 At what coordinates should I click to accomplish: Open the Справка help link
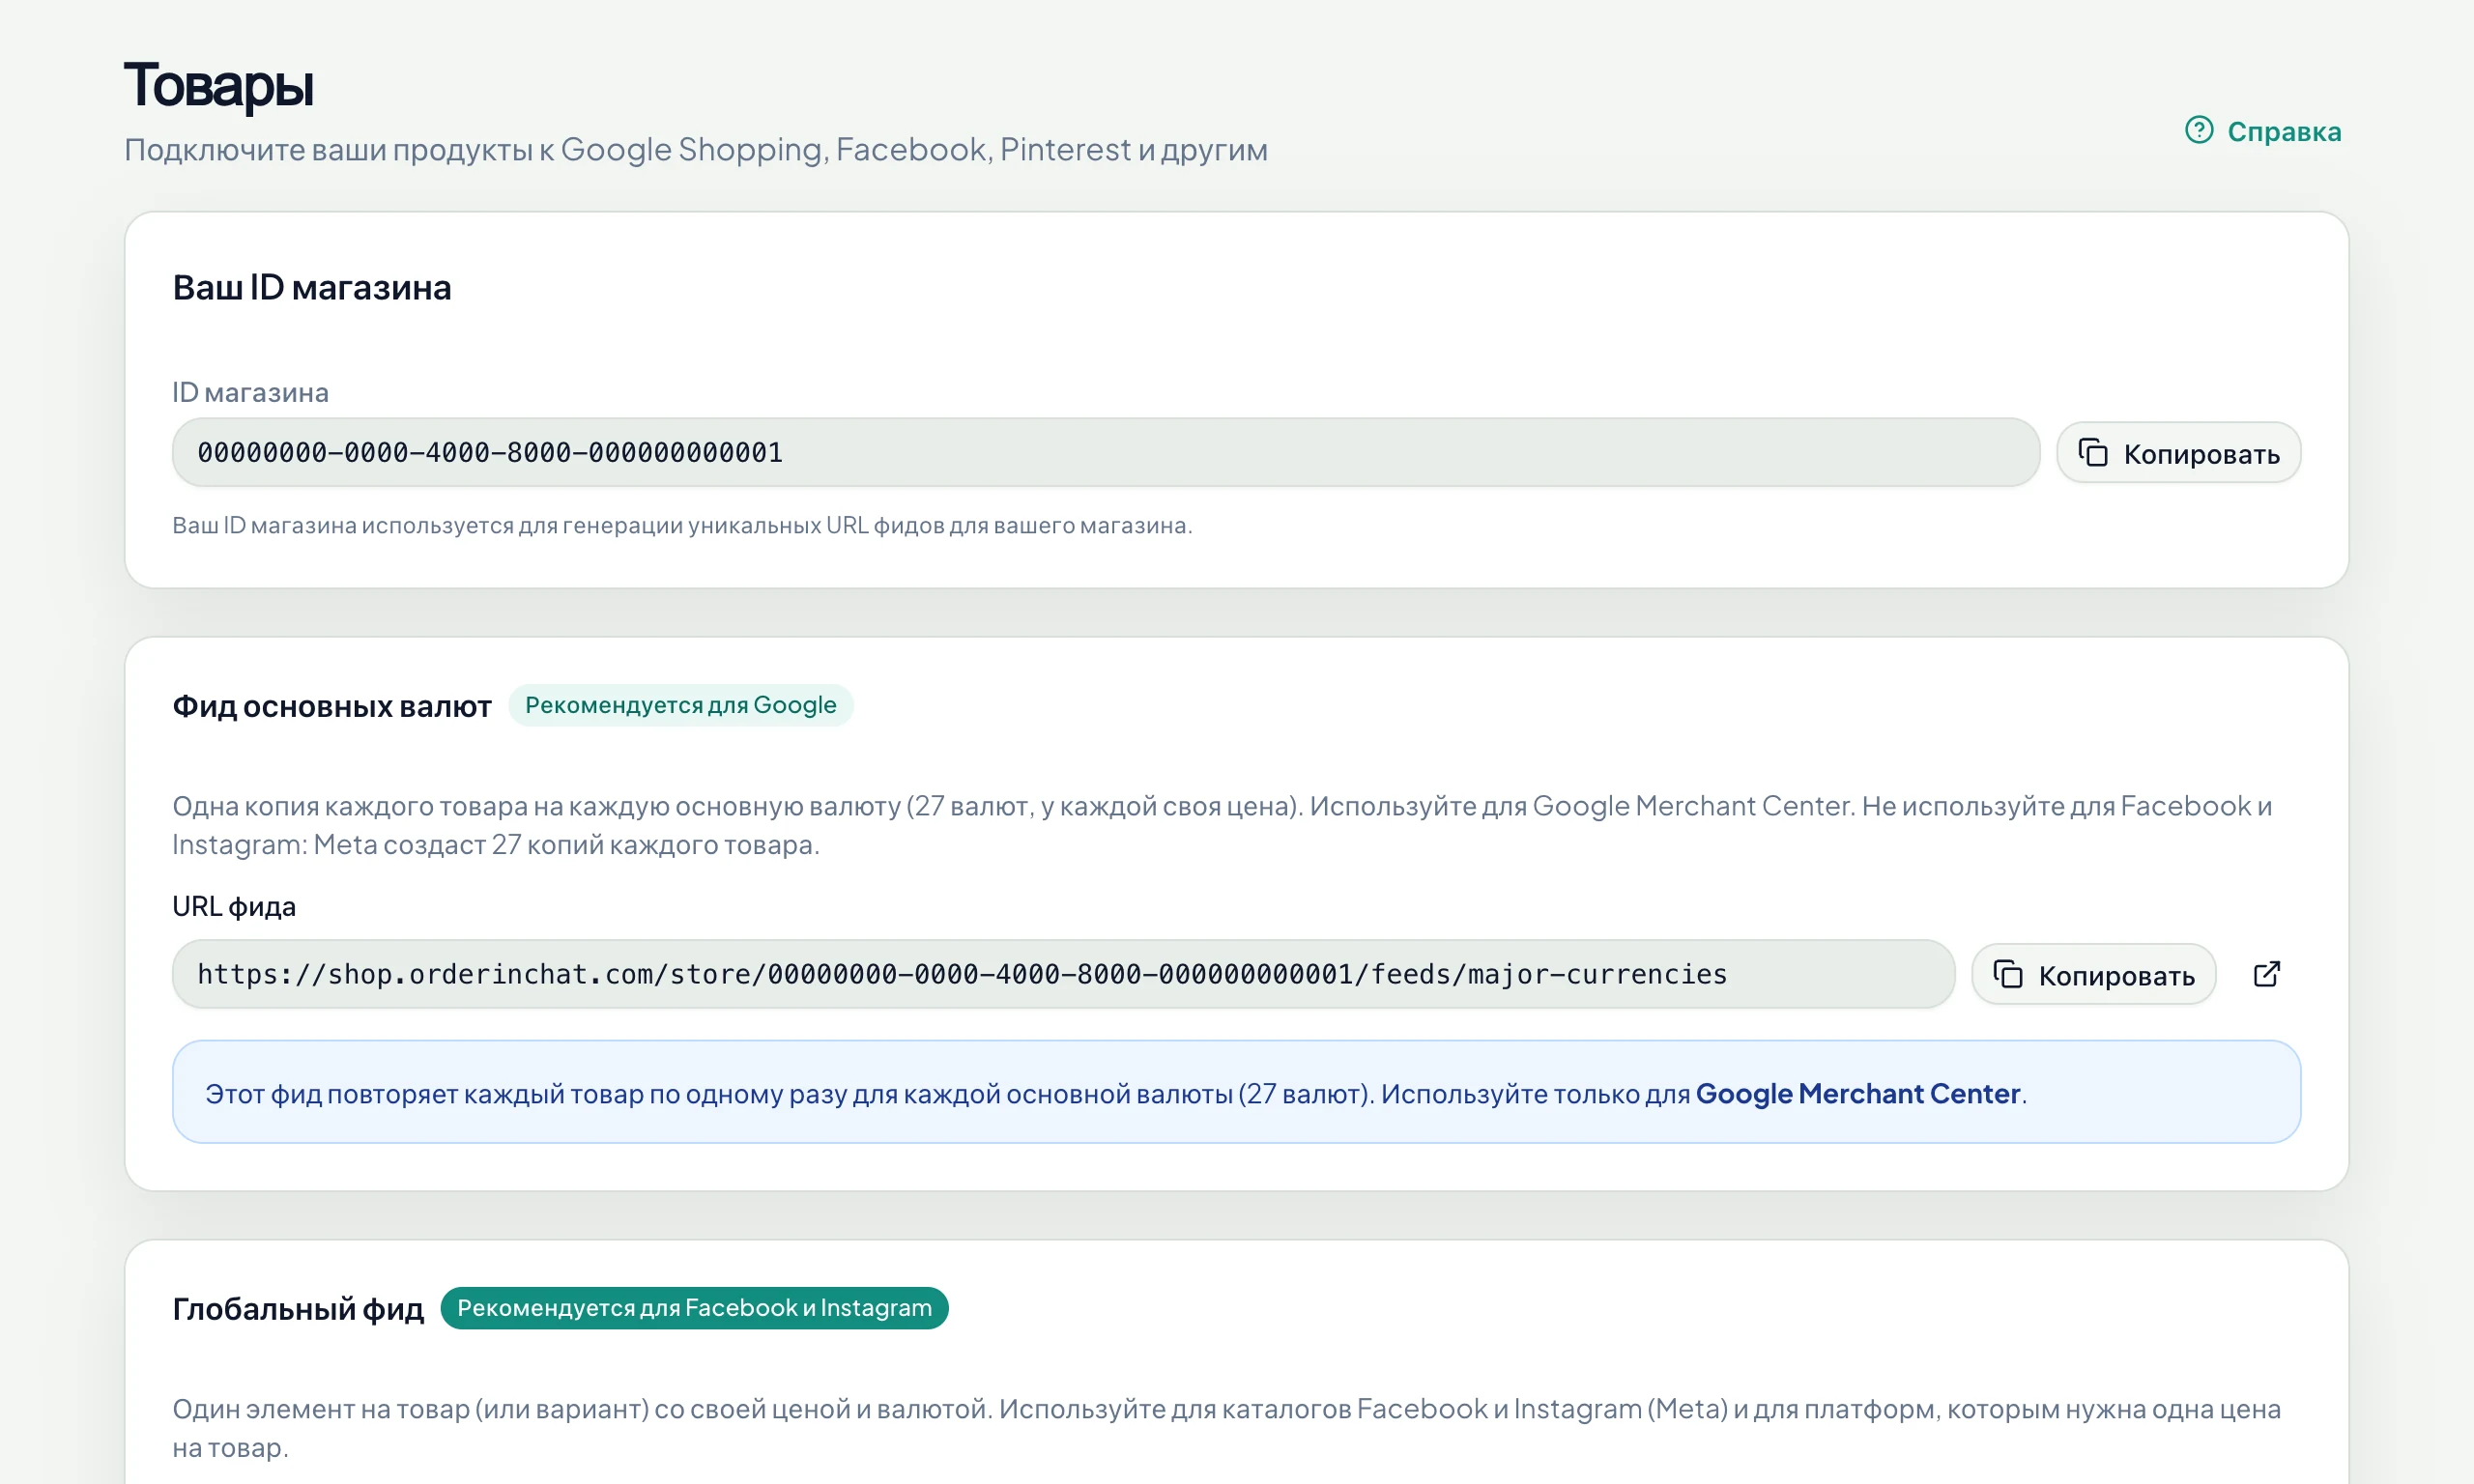tap(2263, 131)
